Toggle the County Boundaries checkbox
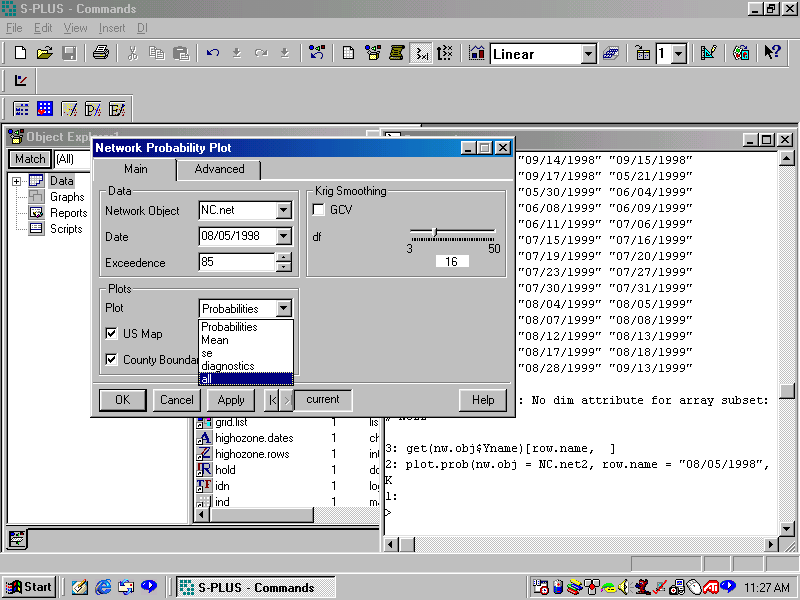800x600 pixels. pos(112,360)
